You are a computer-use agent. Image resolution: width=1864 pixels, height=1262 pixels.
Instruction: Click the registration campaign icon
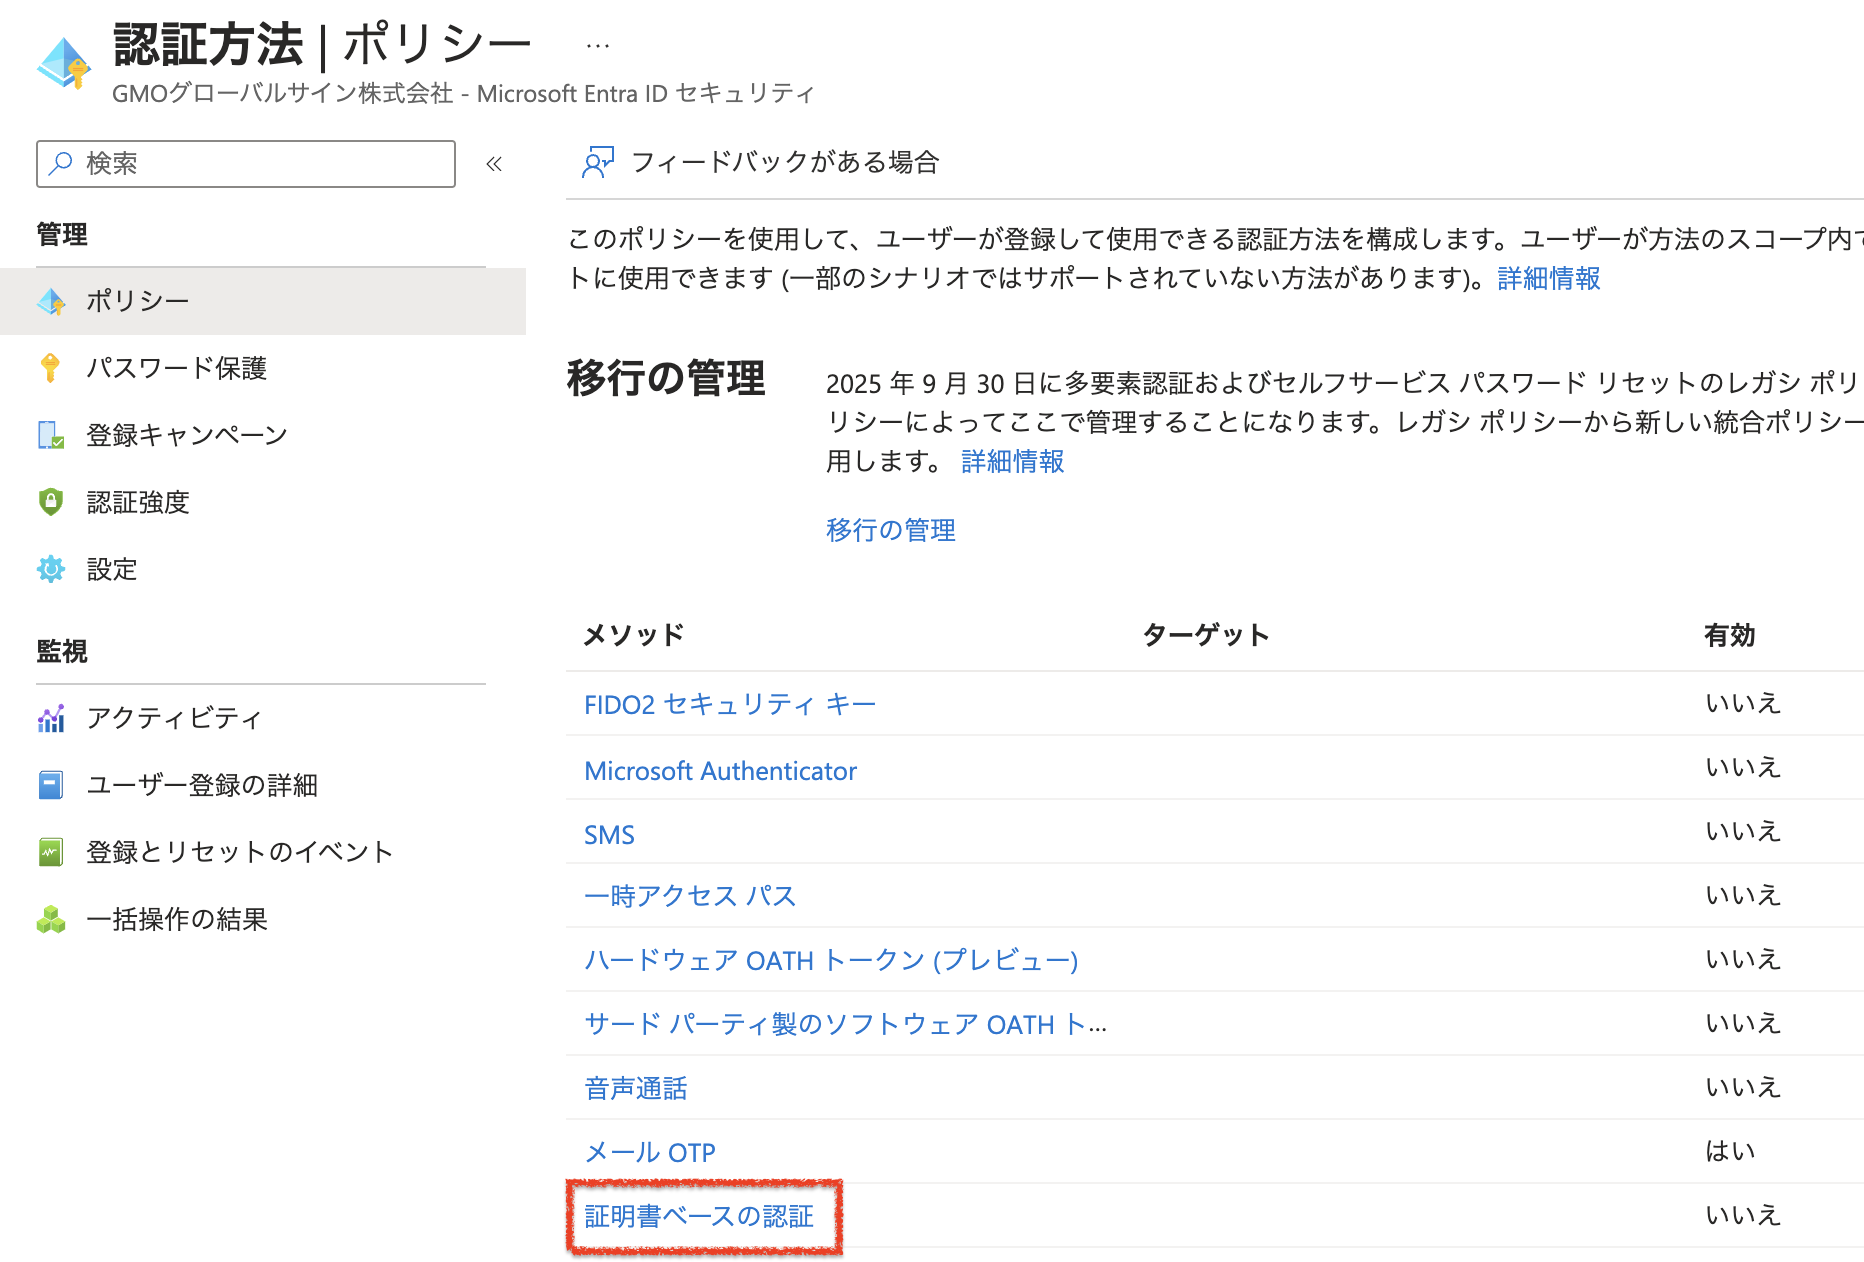click(x=50, y=435)
